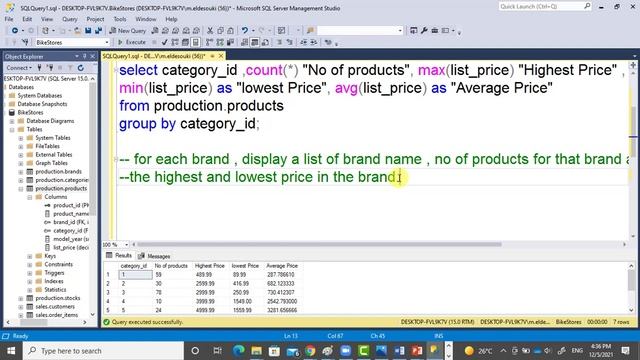
Task: Open the zoom 100% dropdown
Action: point(127,244)
